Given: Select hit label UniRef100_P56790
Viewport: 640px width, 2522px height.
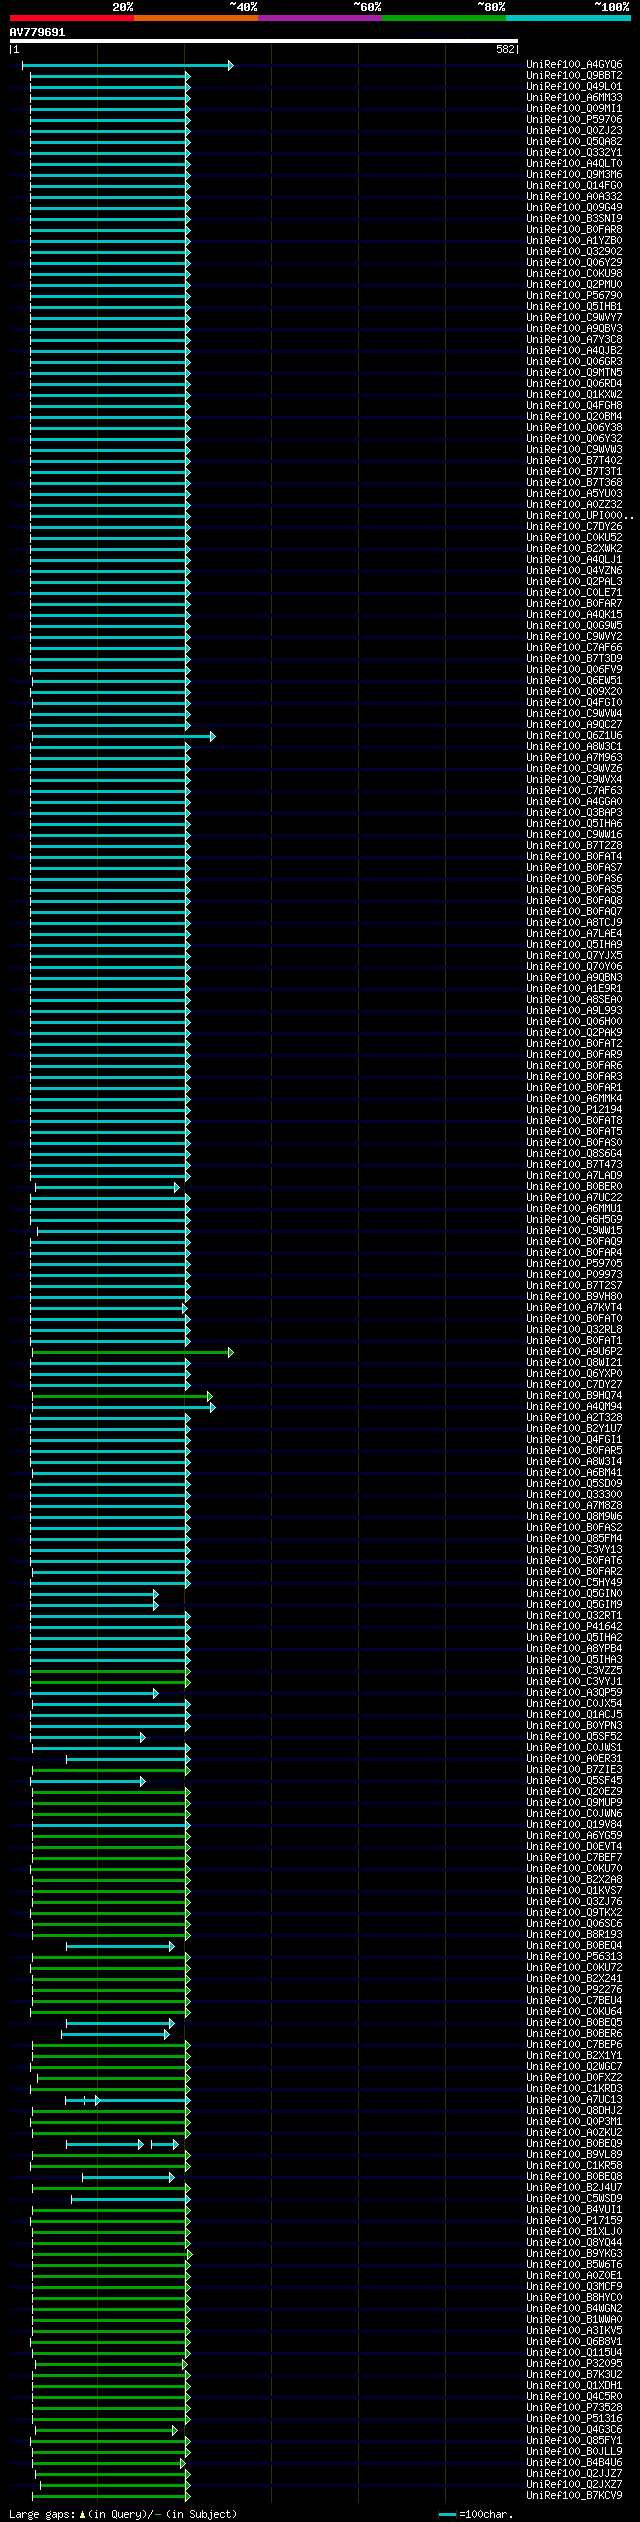Looking at the screenshot, I should coord(574,296).
